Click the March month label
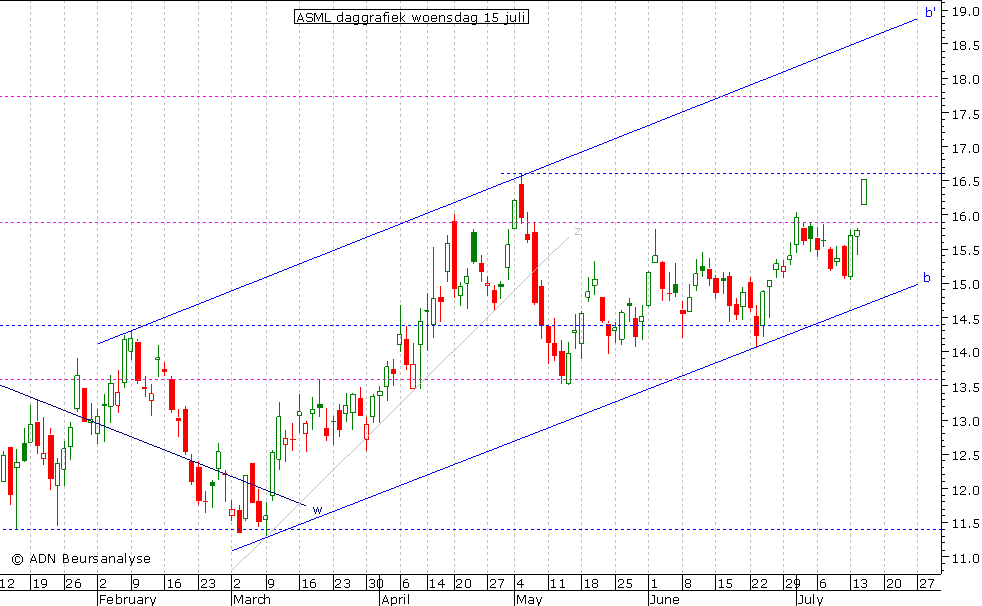Screen dimensions: 982x606 [x=252, y=599]
